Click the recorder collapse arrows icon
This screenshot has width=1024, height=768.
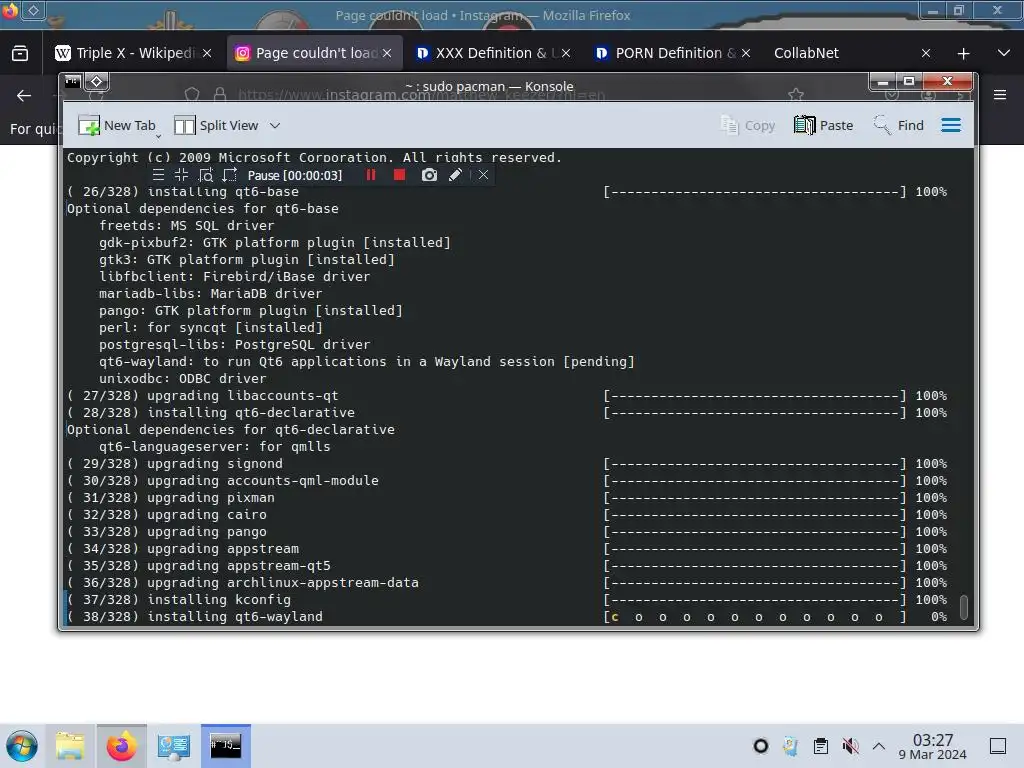click(182, 175)
